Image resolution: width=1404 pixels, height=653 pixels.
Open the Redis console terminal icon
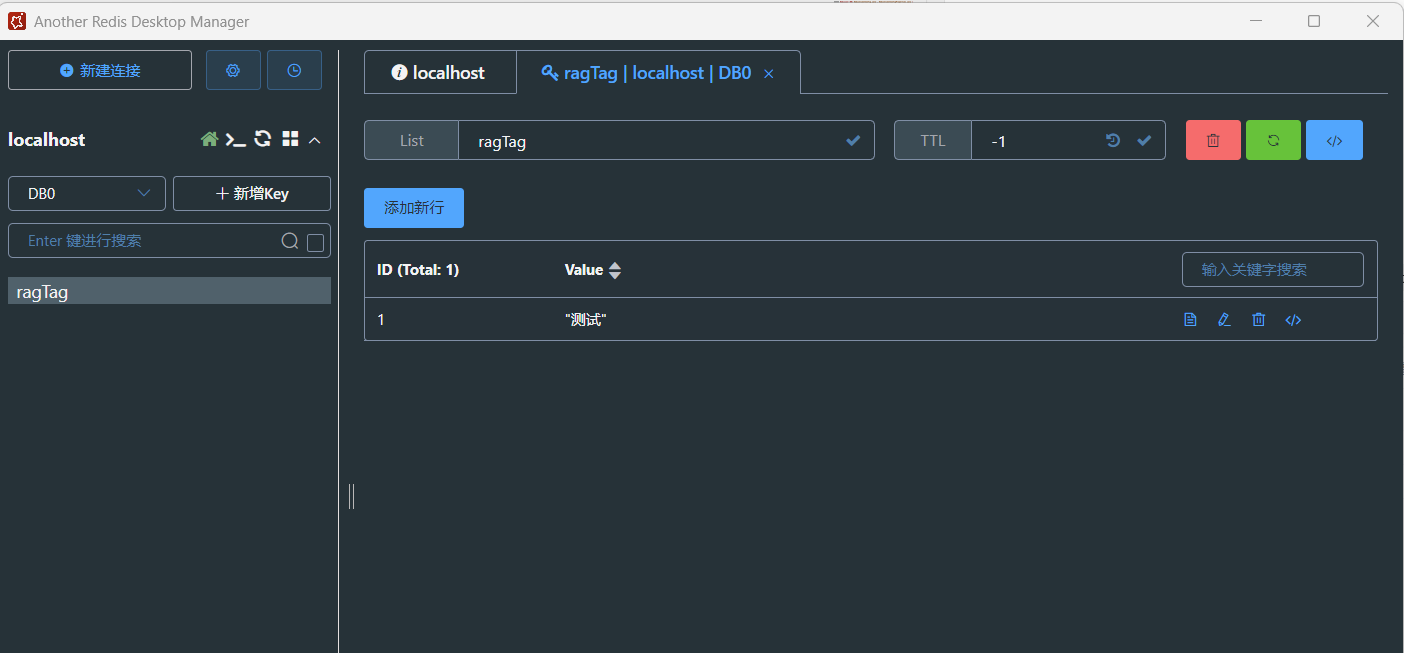click(236, 140)
